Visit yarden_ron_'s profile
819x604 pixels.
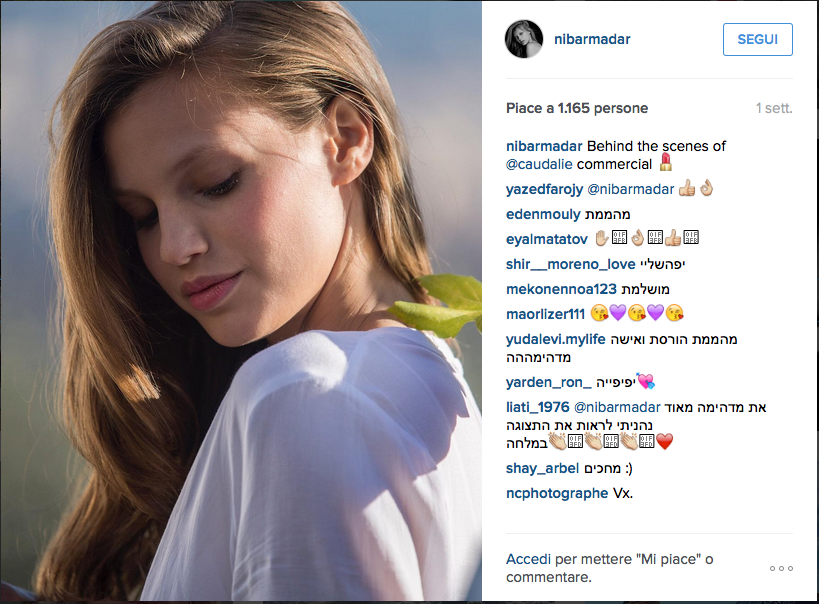pos(548,382)
